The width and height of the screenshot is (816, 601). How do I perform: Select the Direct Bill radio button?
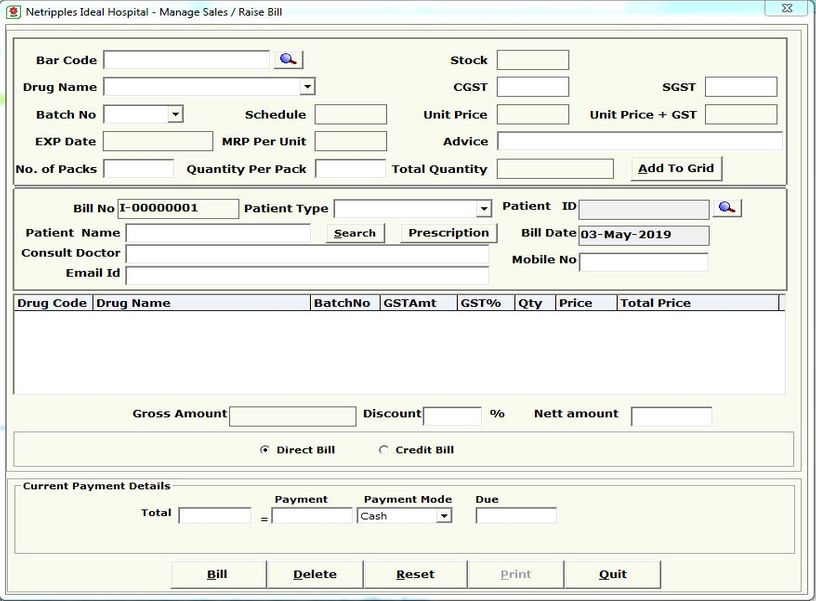click(265, 450)
